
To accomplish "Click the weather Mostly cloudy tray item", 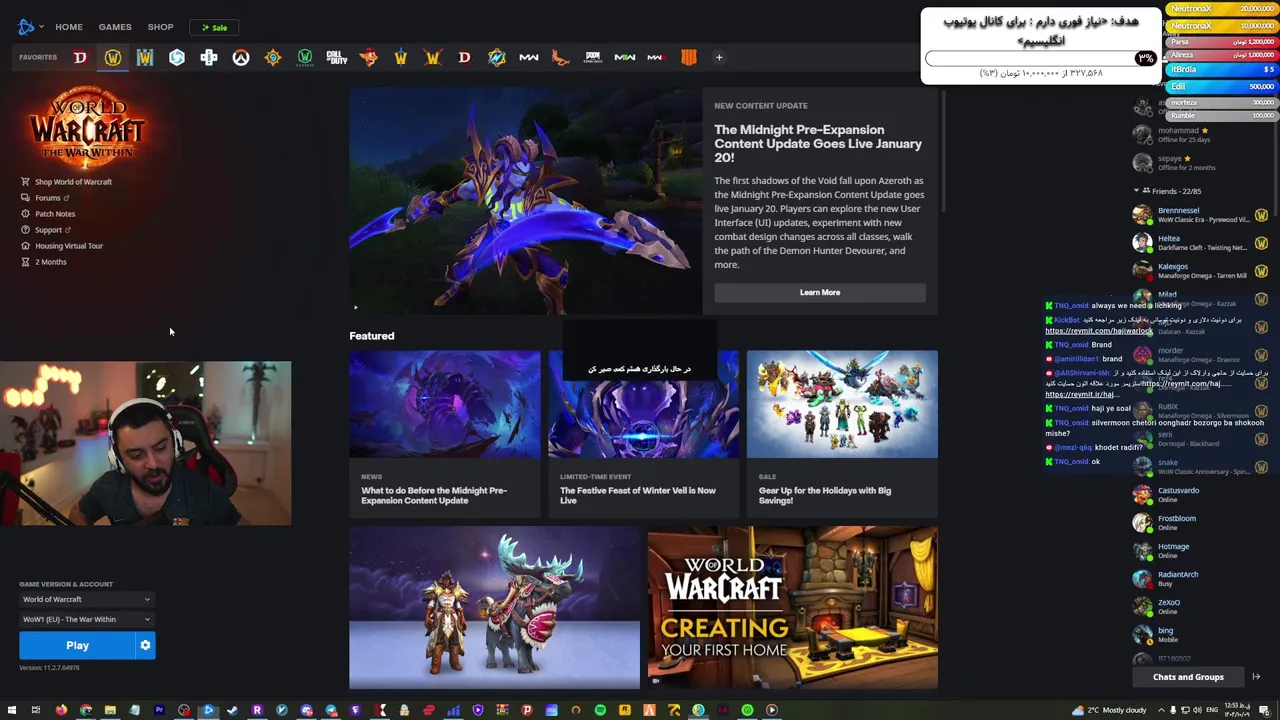I will click(x=1109, y=710).
